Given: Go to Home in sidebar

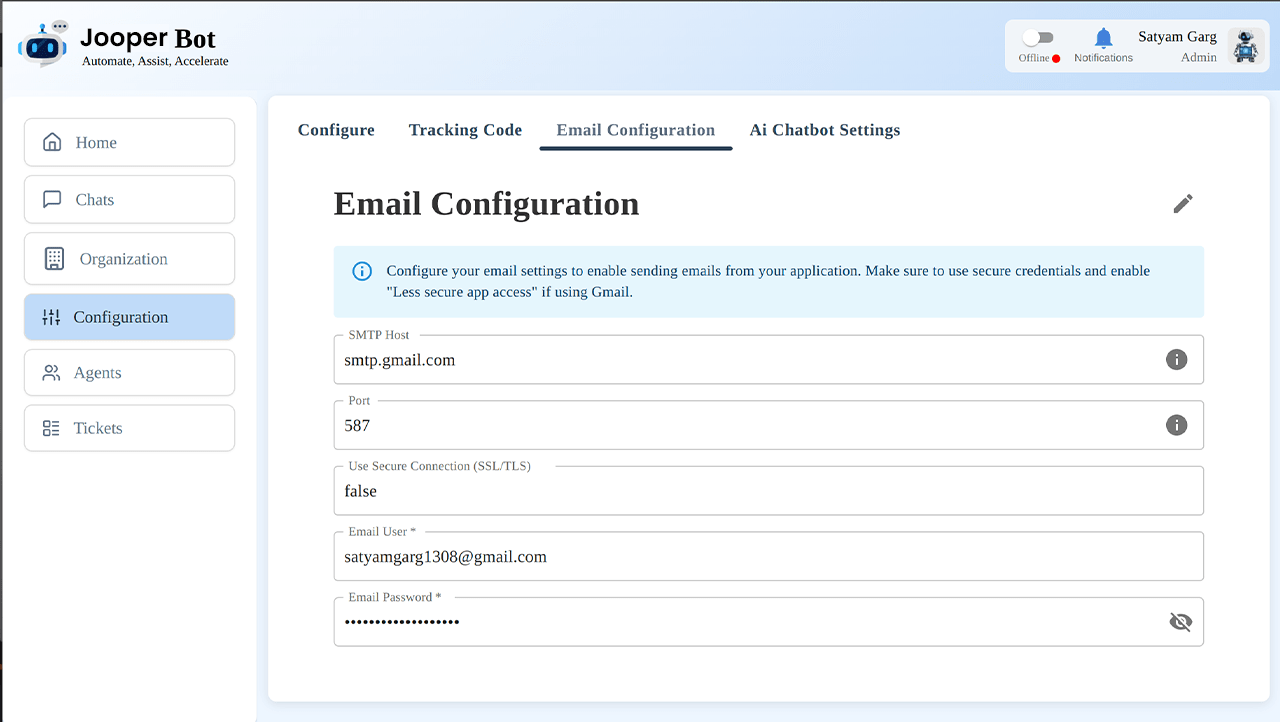Looking at the screenshot, I should [129, 143].
